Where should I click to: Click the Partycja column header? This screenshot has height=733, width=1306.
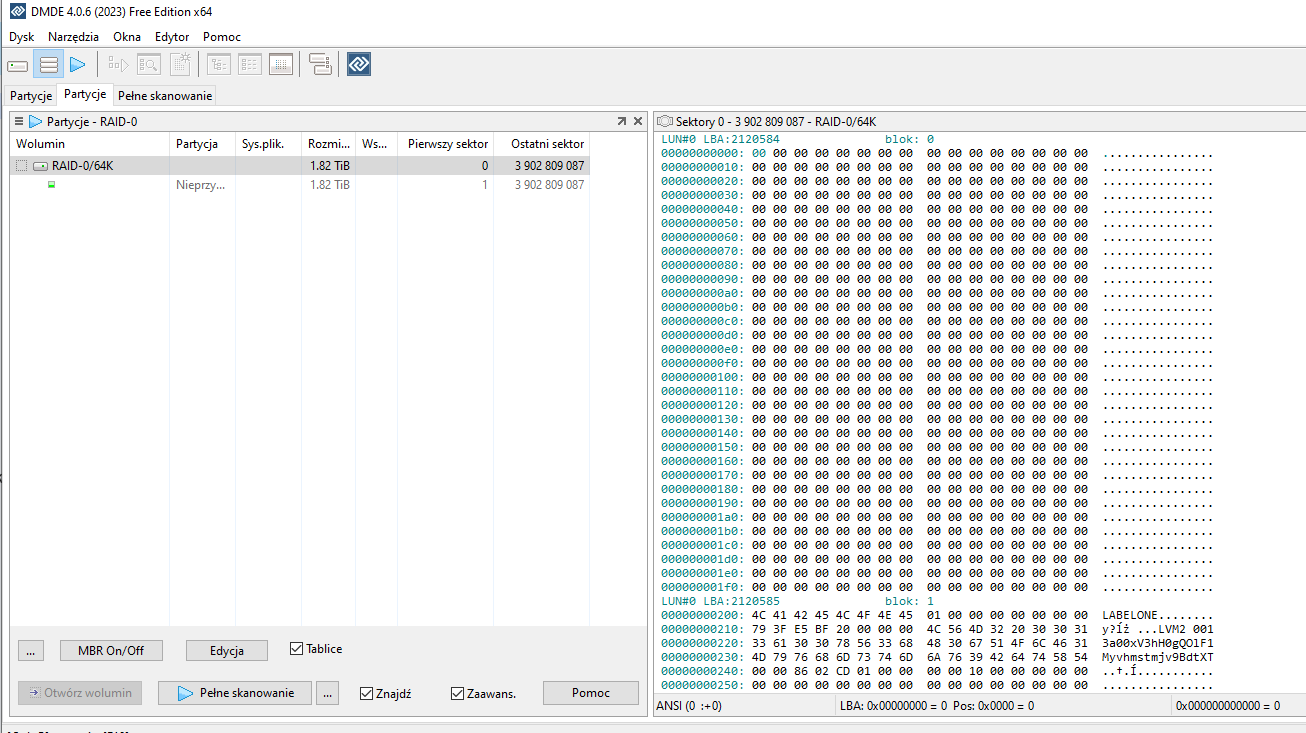point(202,144)
